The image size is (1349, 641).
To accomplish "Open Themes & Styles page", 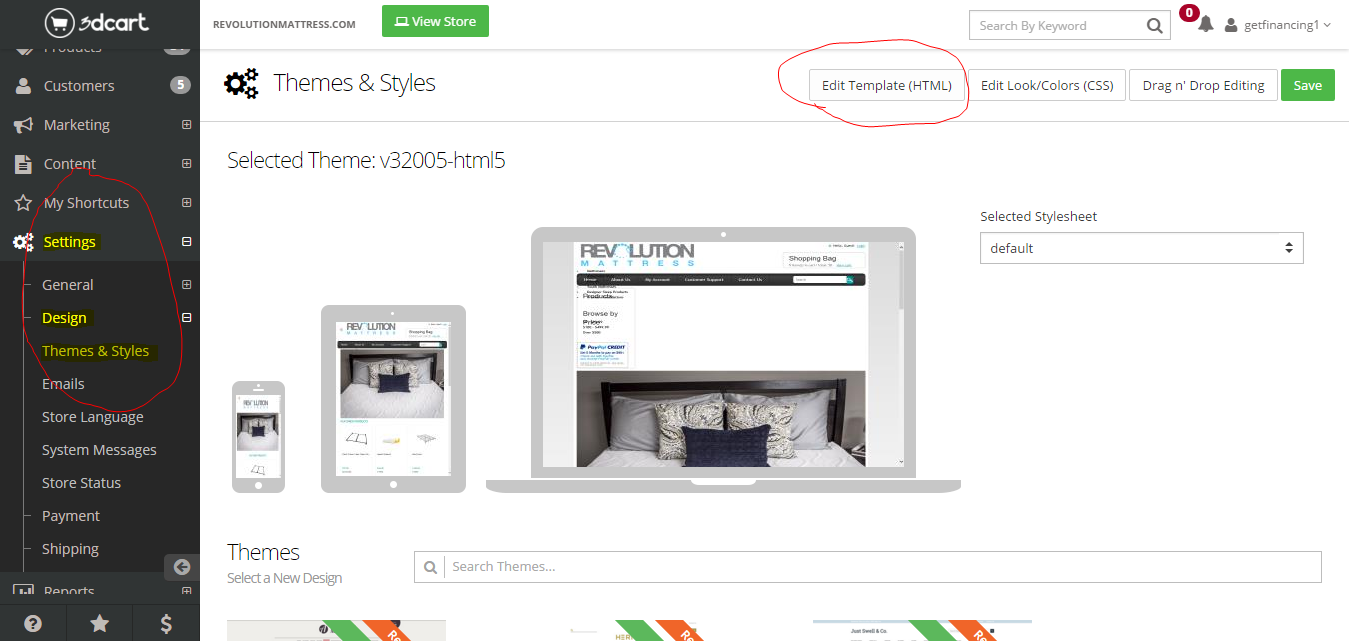I will point(95,351).
